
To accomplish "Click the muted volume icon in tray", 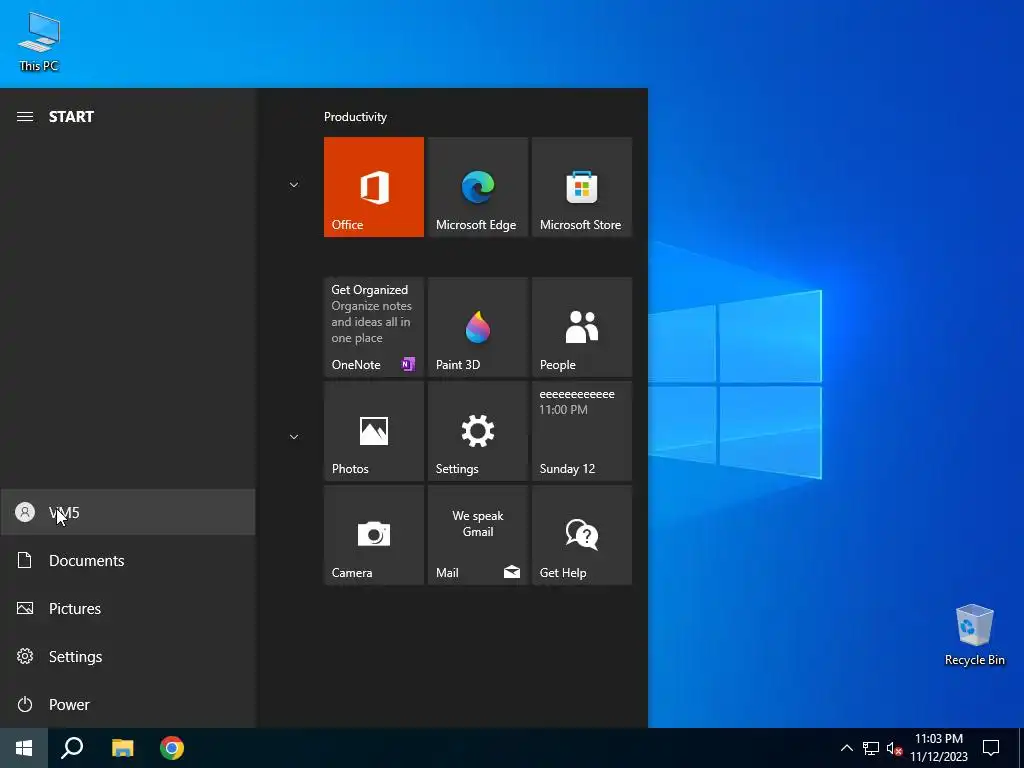I will pyautogui.click(x=894, y=748).
